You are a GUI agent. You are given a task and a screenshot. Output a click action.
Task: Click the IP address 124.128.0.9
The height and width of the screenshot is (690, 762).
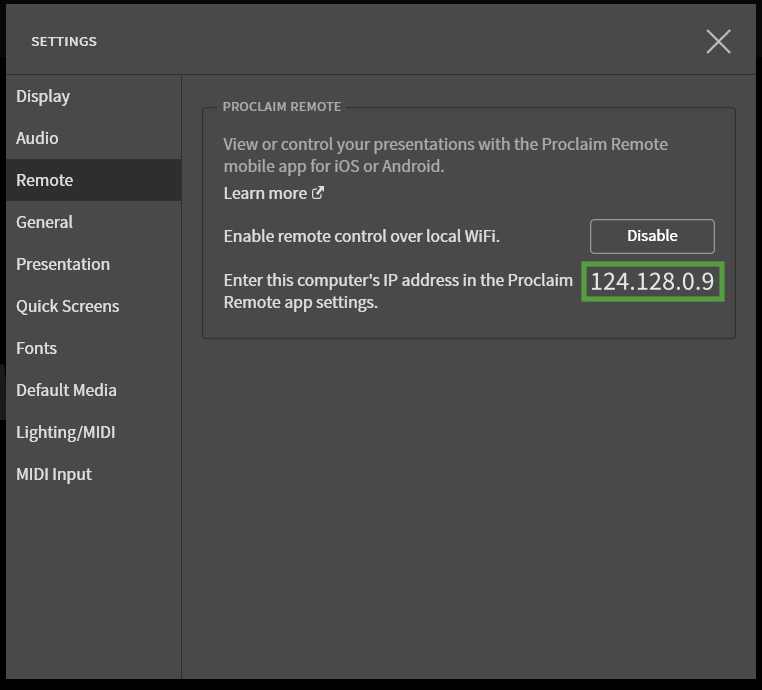coord(652,281)
